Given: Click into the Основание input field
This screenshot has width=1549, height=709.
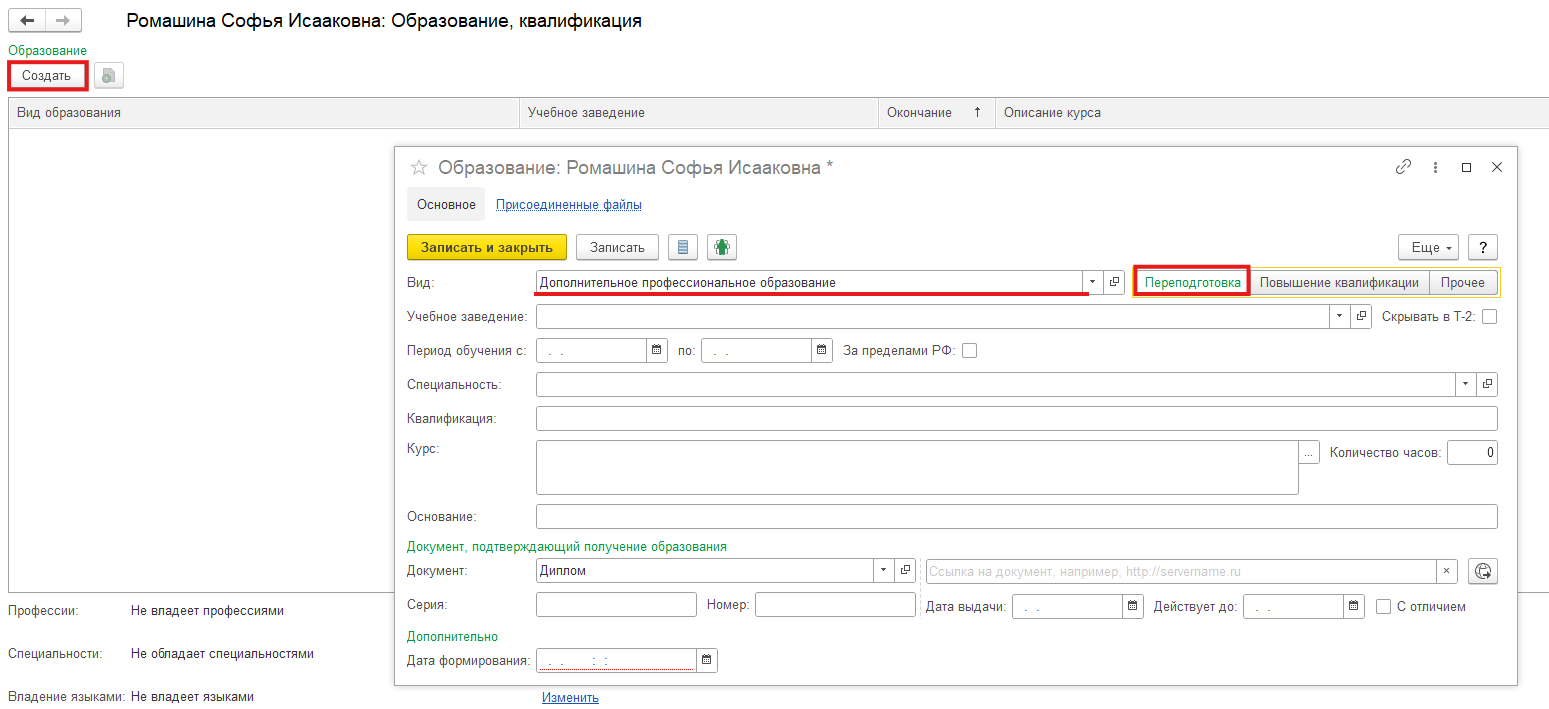Looking at the screenshot, I should click(1017, 516).
